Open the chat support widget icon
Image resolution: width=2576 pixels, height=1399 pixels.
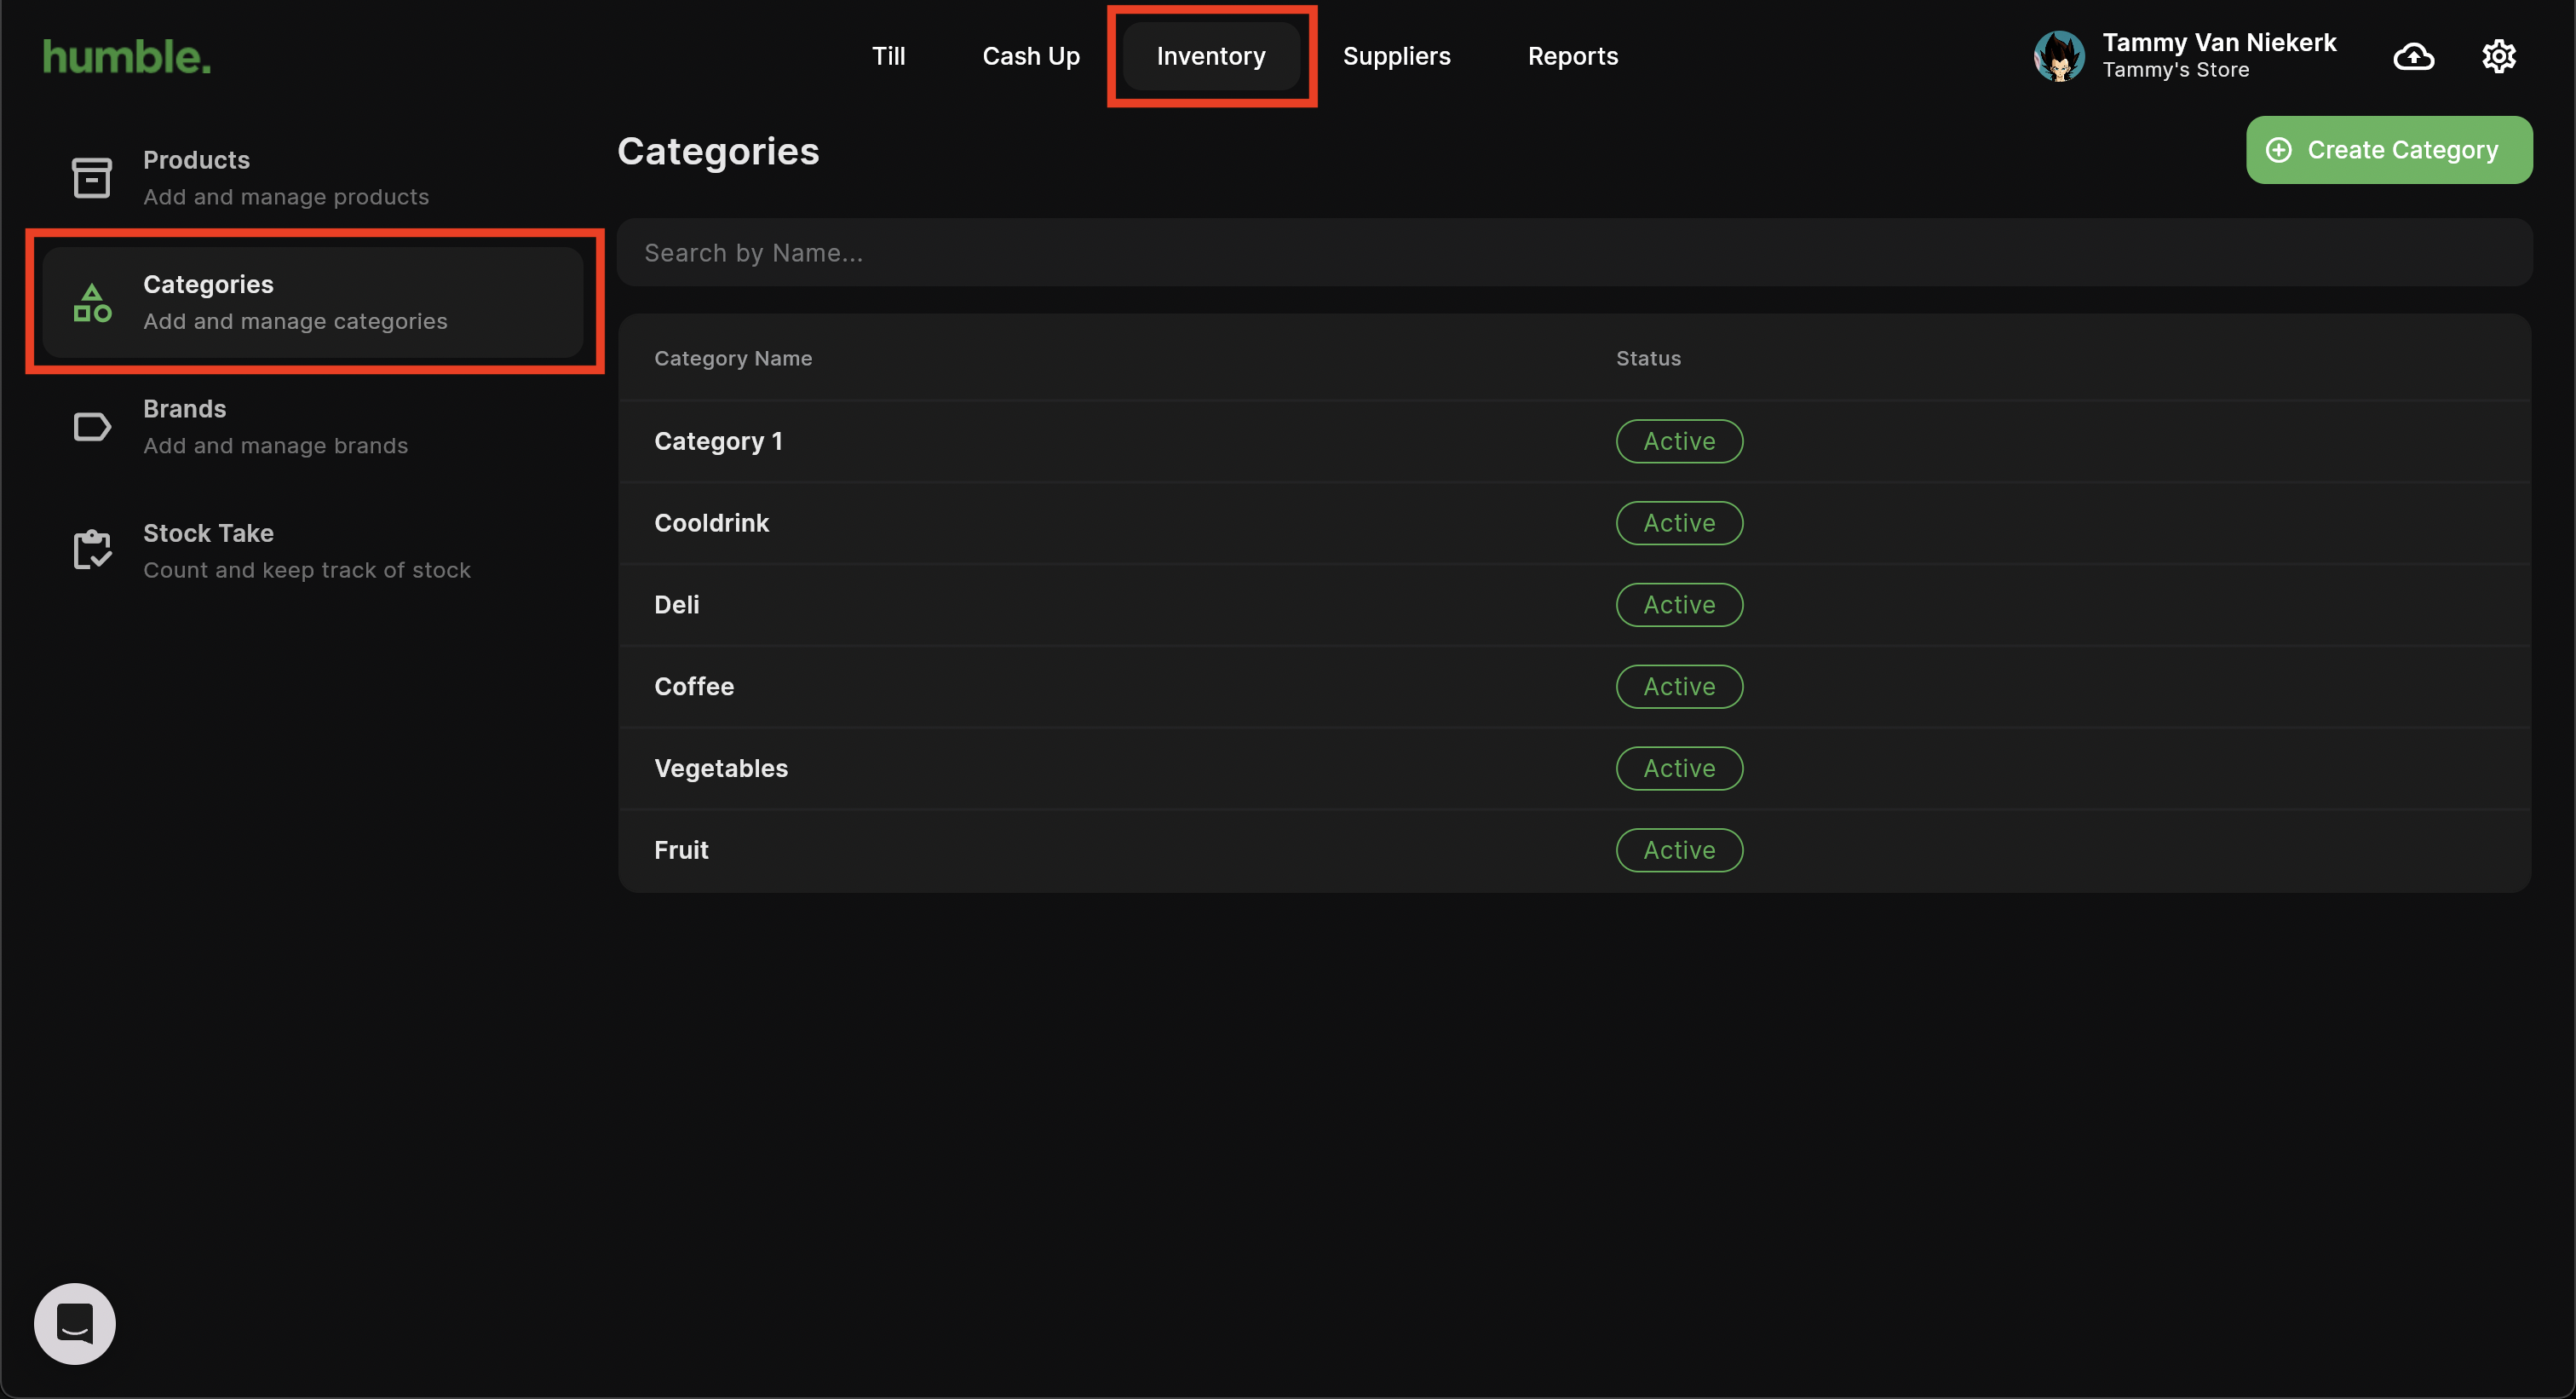[75, 1323]
